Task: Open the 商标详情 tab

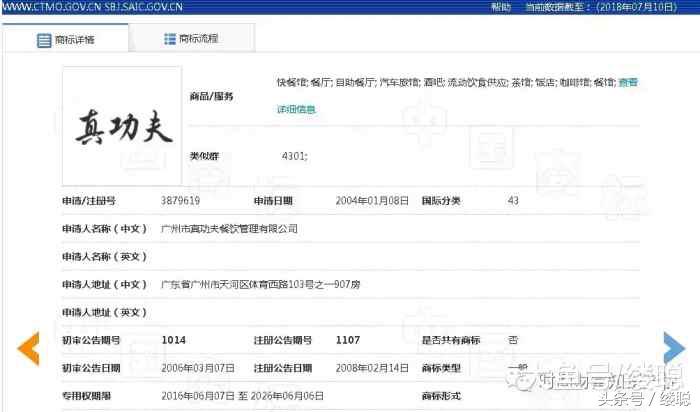Action: pos(66,38)
